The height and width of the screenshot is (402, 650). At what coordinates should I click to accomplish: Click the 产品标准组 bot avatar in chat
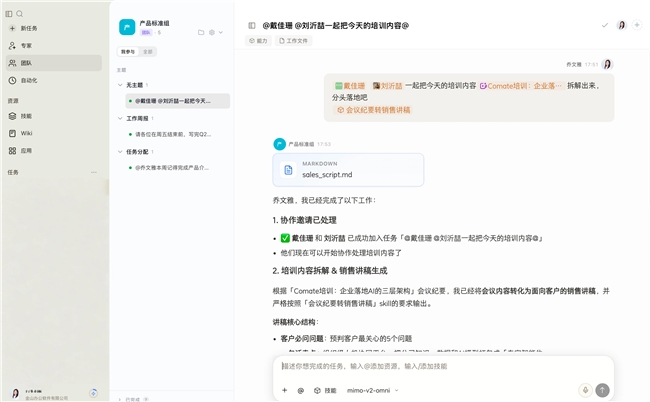point(279,144)
